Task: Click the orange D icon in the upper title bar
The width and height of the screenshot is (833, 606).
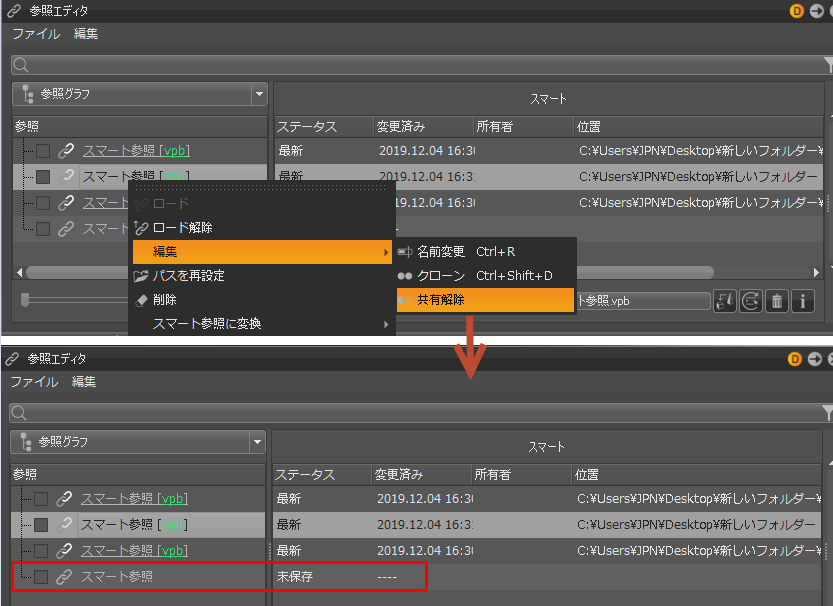Action: coord(796,11)
